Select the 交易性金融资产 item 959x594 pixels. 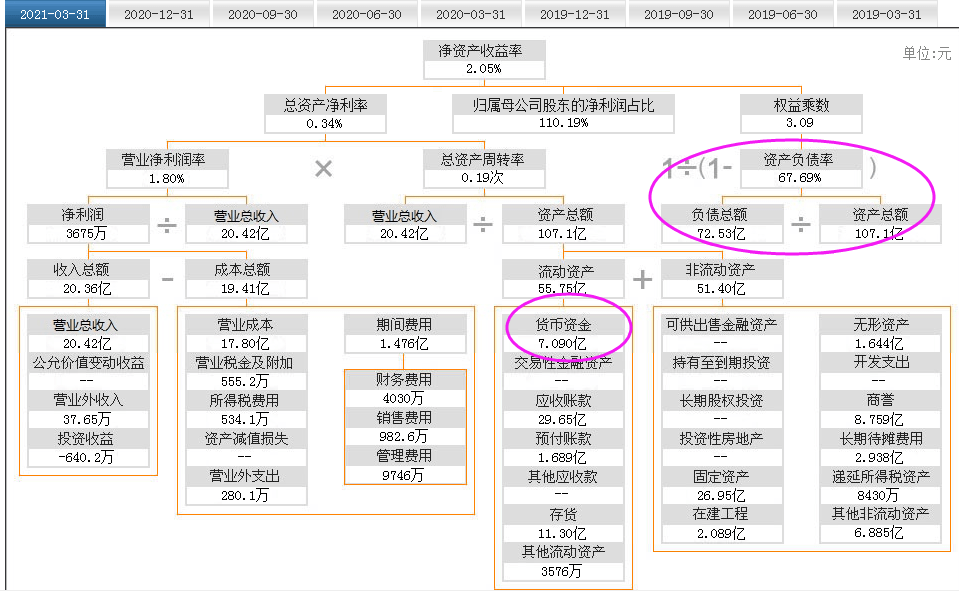tap(563, 372)
